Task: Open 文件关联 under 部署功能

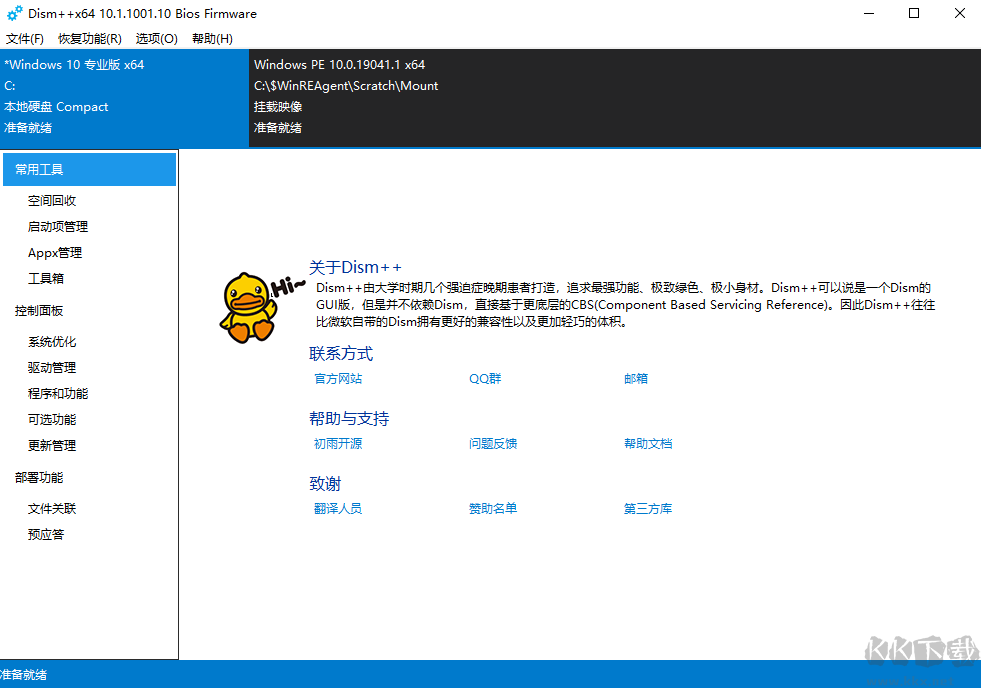Action: [53, 508]
